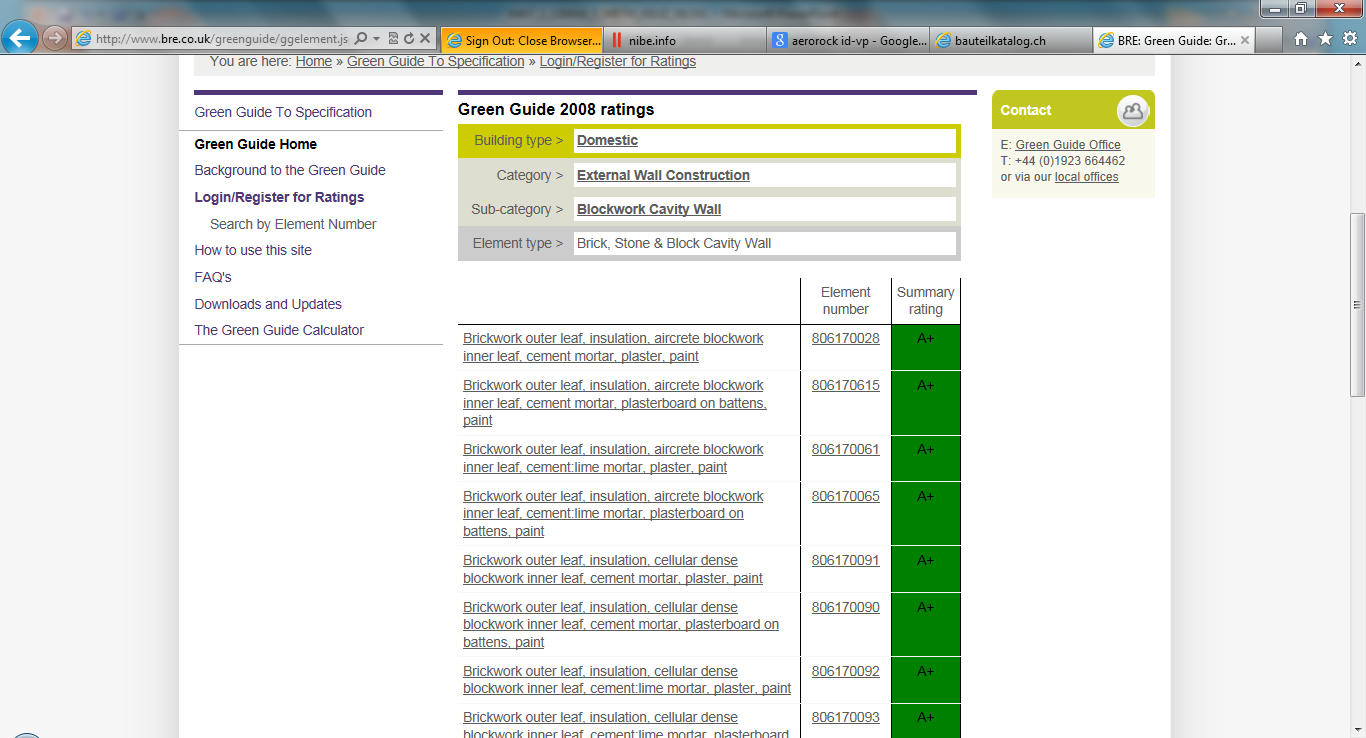This screenshot has height=738, width=1366.
Task: Open Favorites with the star icon
Action: click(x=1325, y=39)
